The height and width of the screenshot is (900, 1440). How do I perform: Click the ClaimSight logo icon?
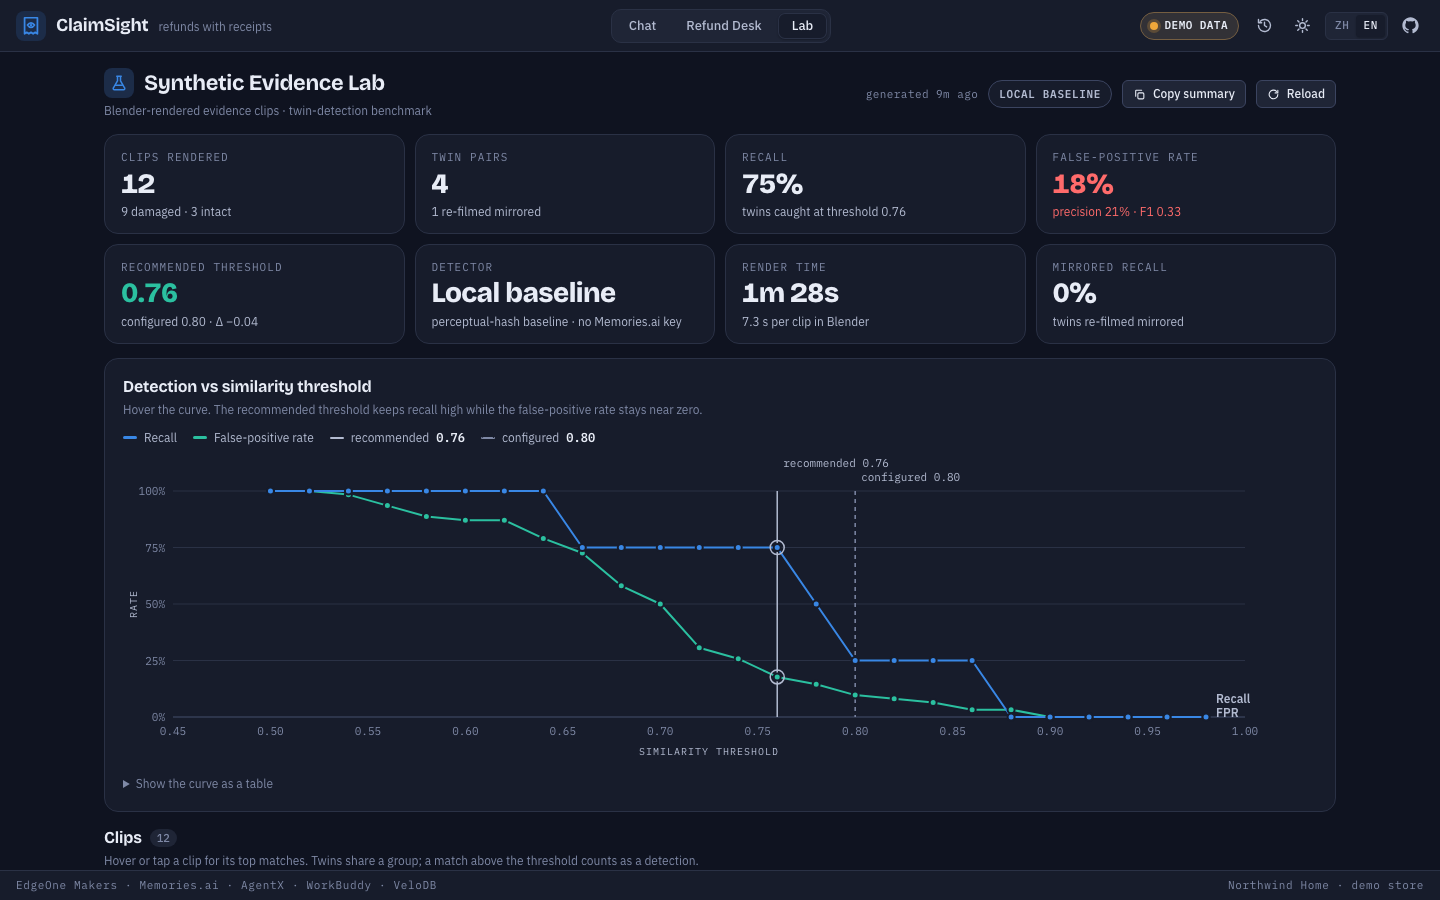(31, 26)
